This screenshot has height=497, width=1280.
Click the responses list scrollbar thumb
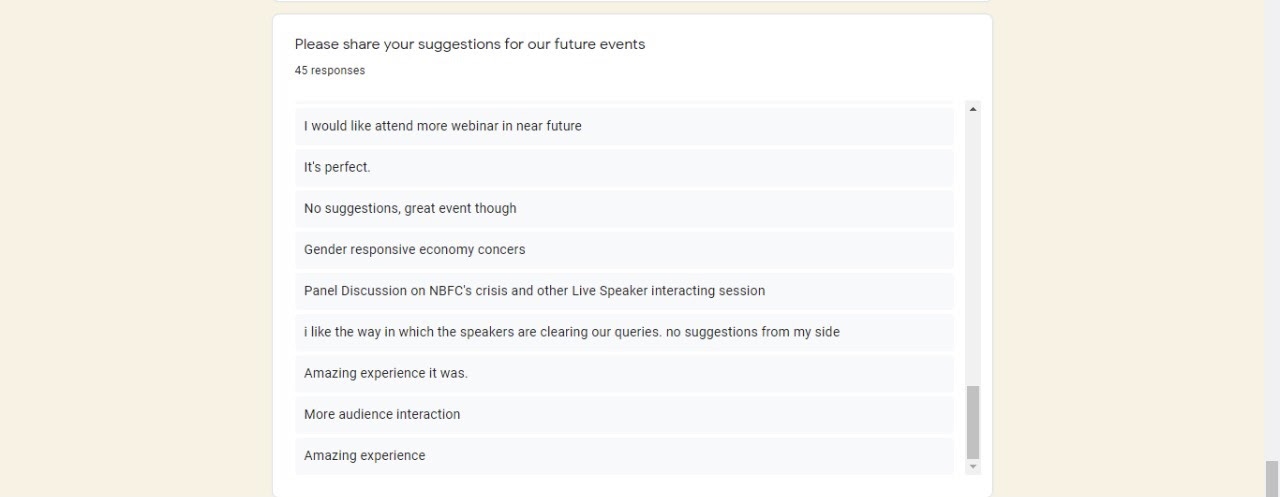coord(973,422)
